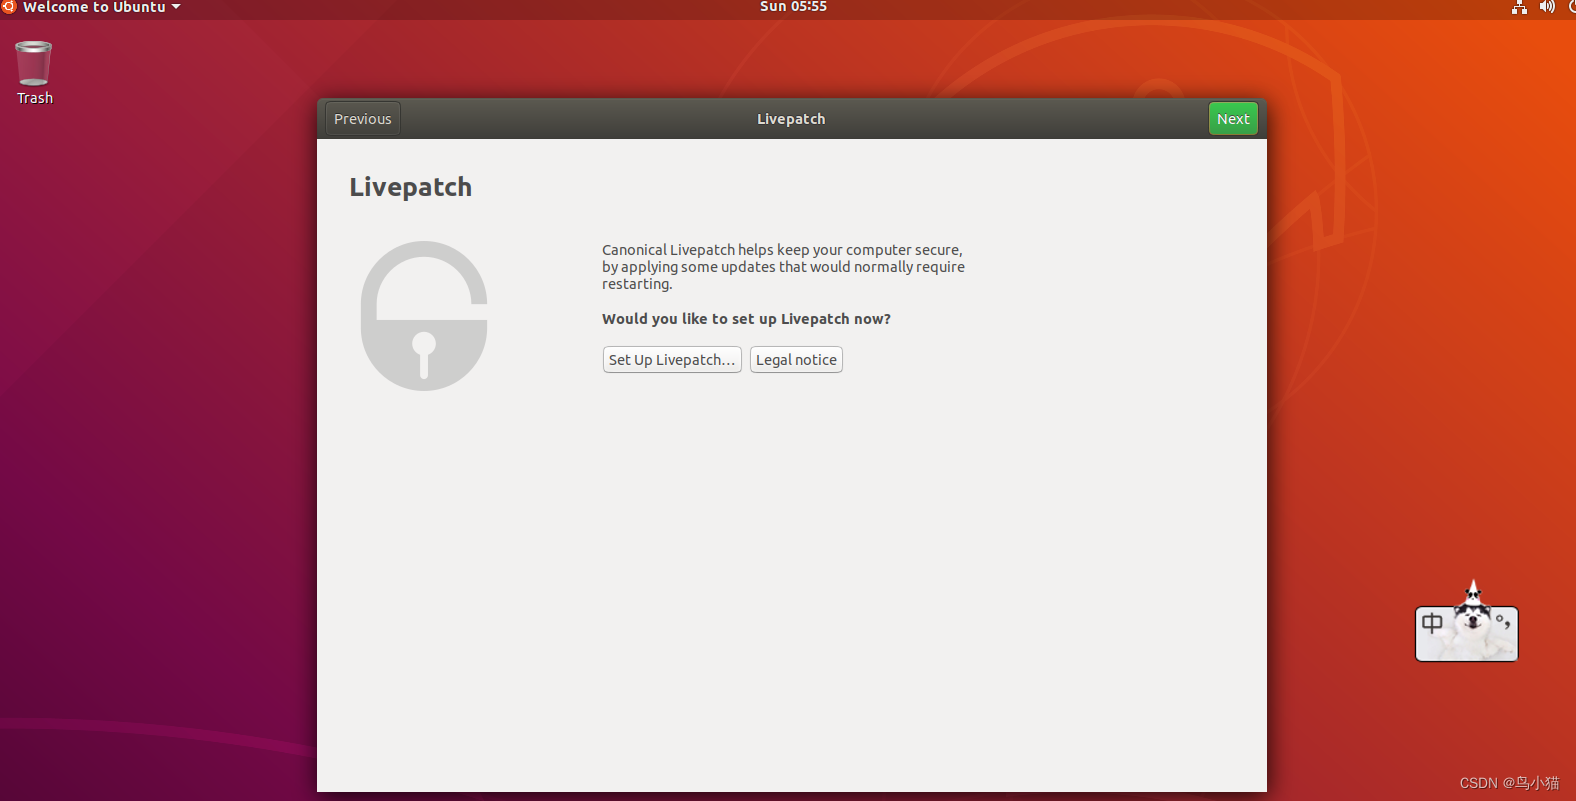1576x801 pixels.
Task: Click the Chinese input method indicator
Action: (1432, 623)
